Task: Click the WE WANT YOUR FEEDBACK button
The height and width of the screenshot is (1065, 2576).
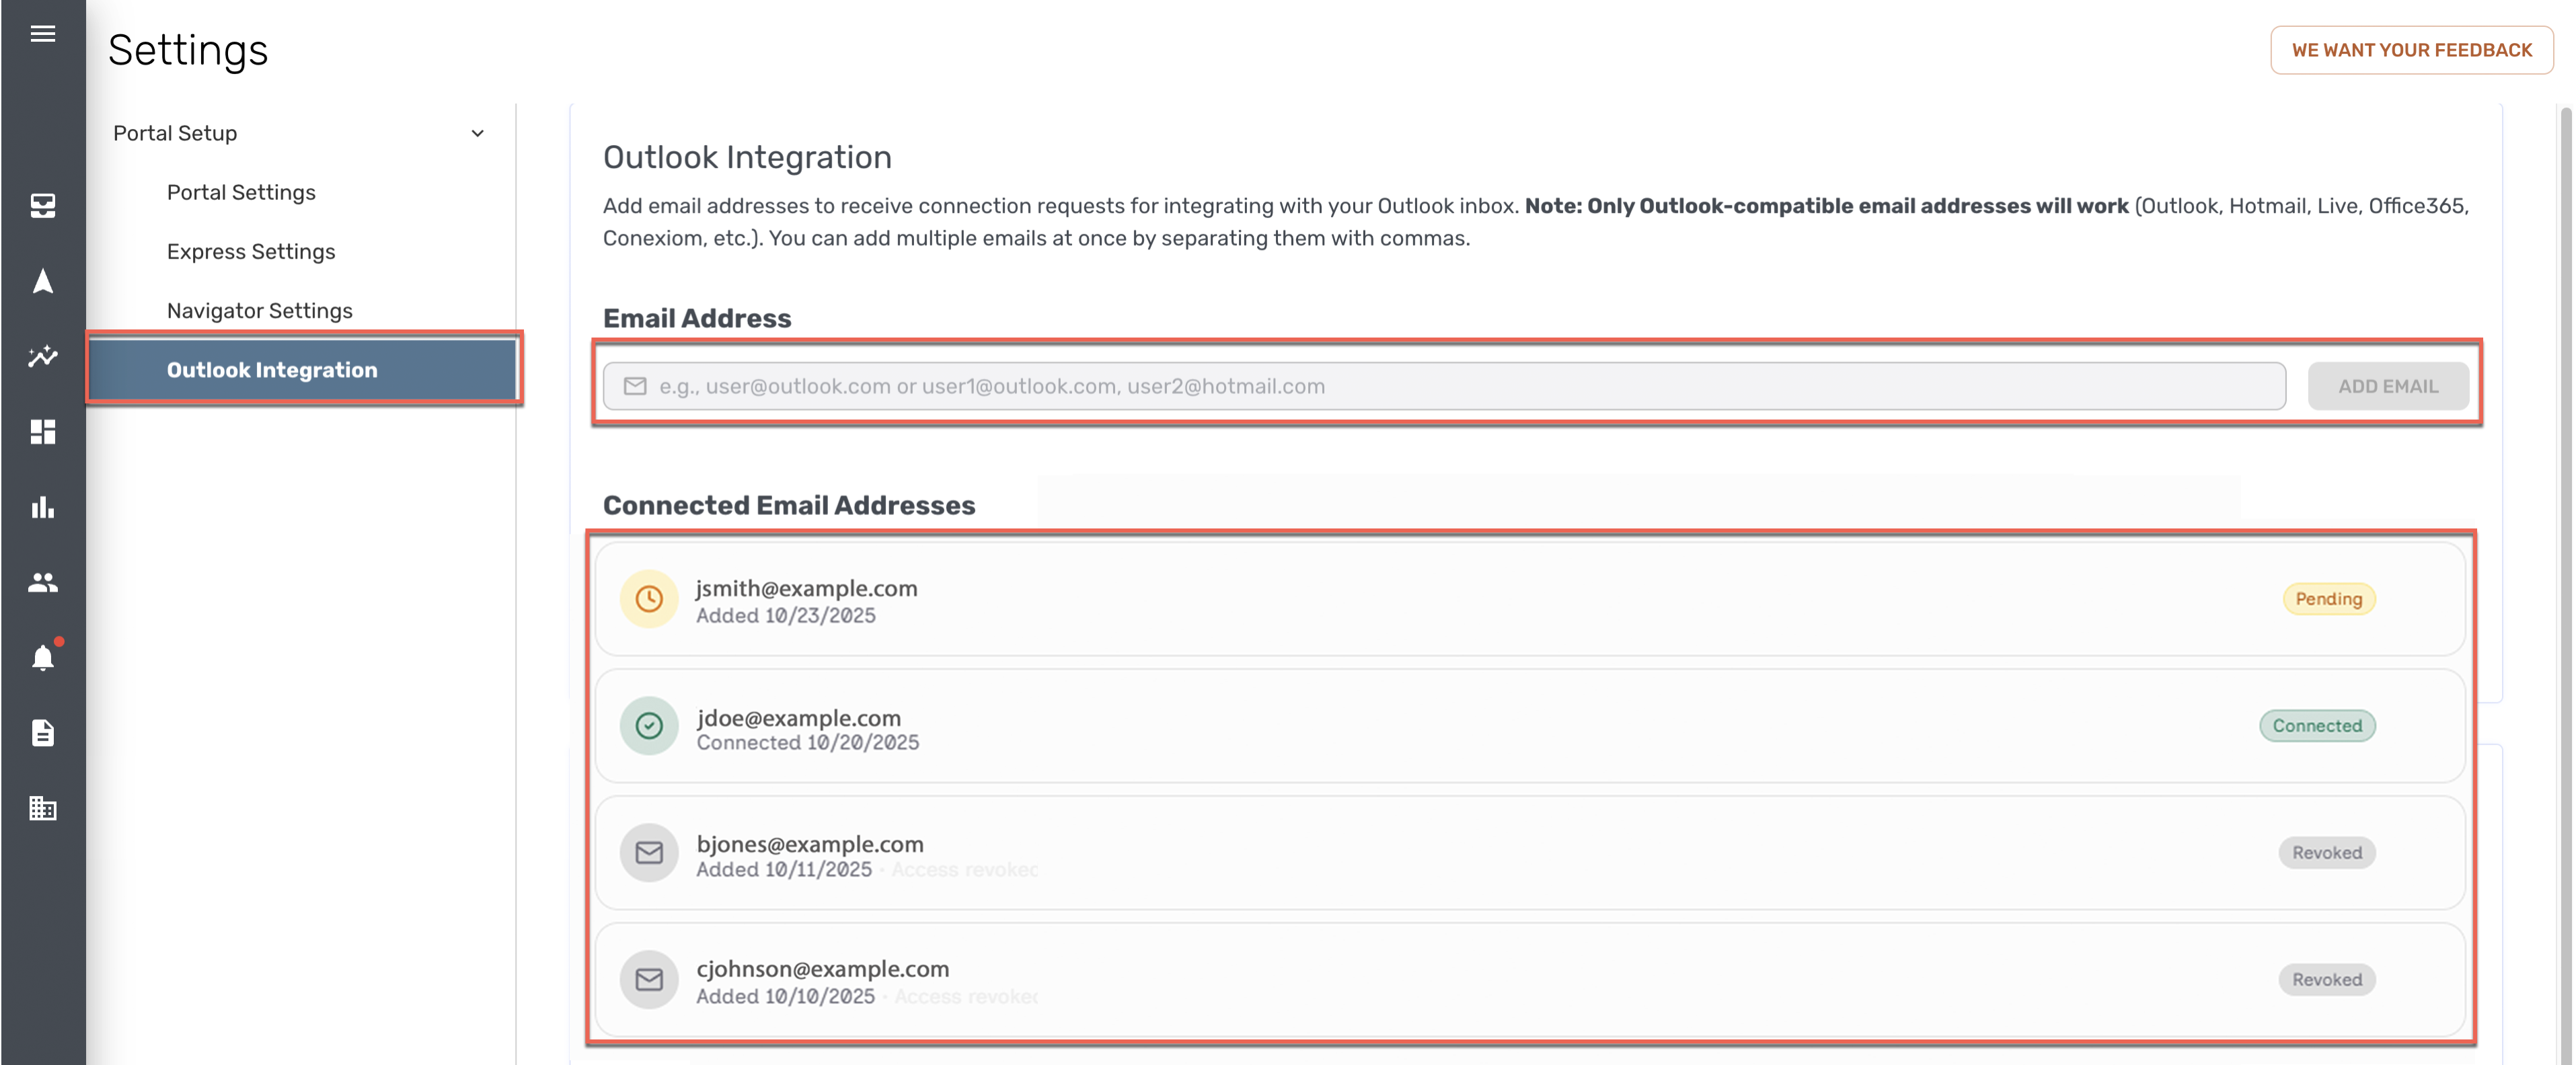Action: pyautogui.click(x=2412, y=50)
